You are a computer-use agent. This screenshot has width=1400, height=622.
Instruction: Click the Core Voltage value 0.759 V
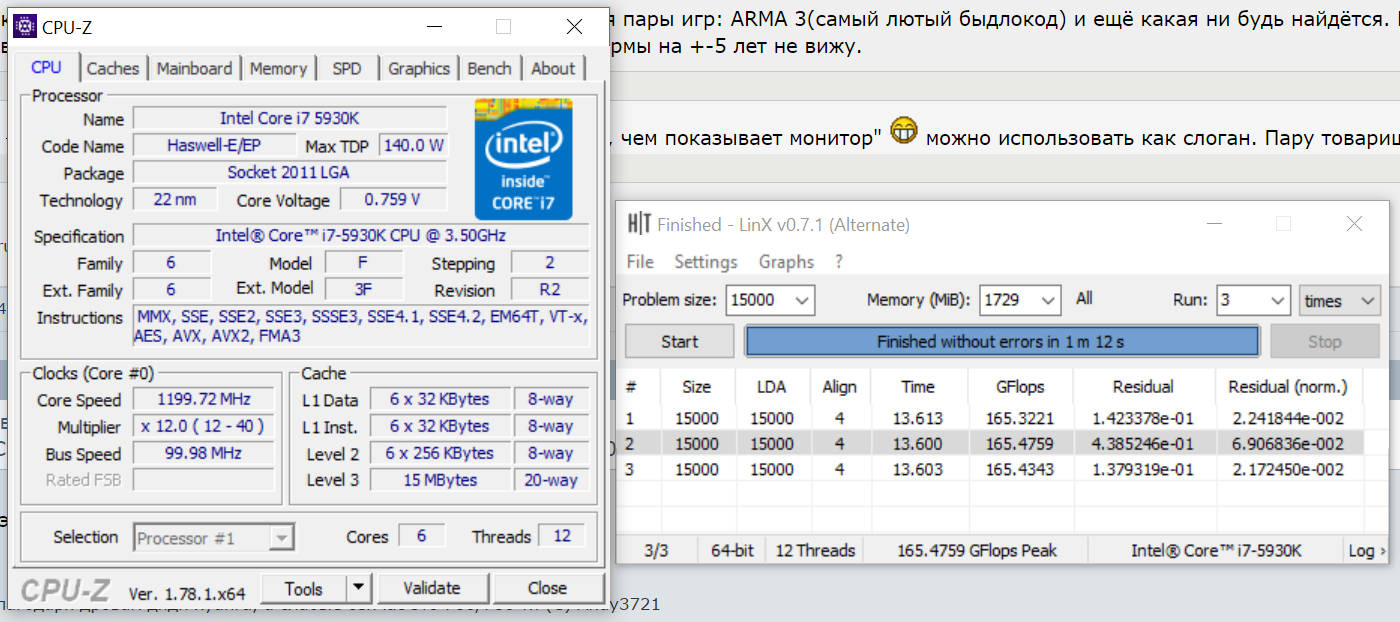click(393, 200)
